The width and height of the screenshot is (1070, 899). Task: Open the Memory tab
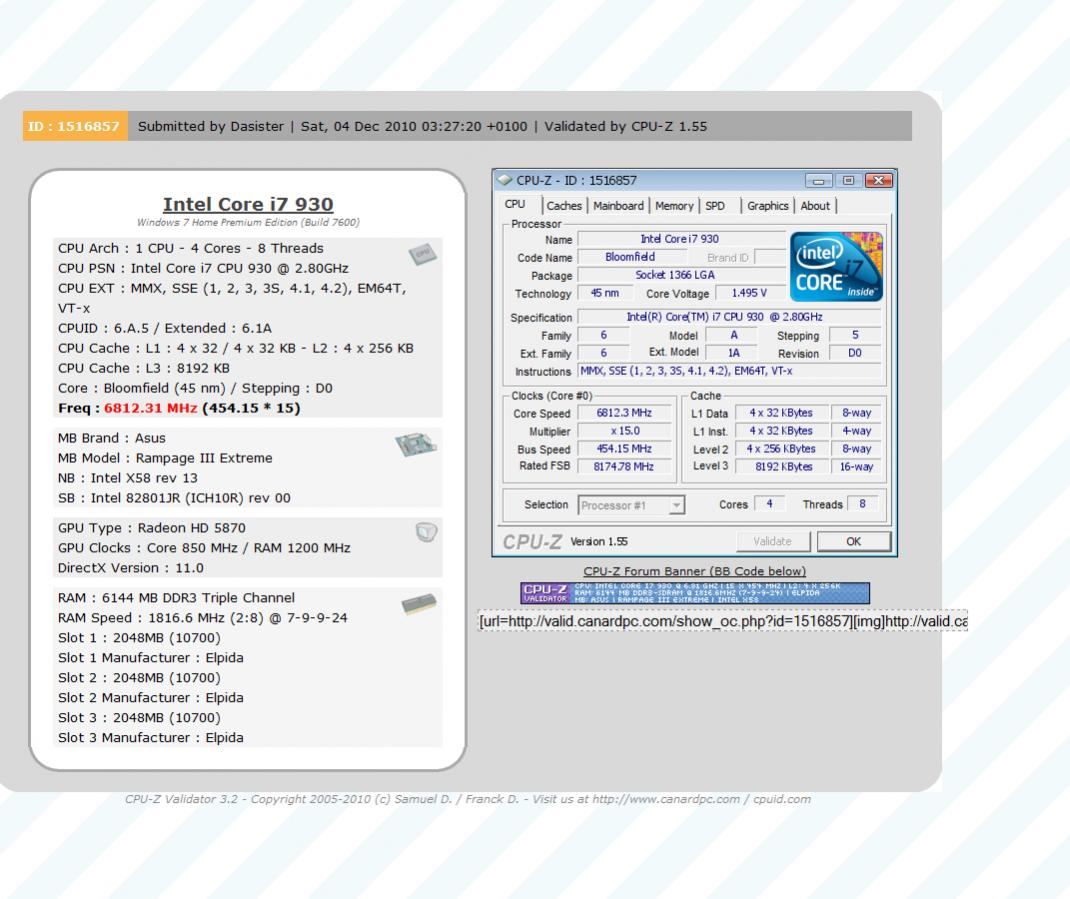674,205
